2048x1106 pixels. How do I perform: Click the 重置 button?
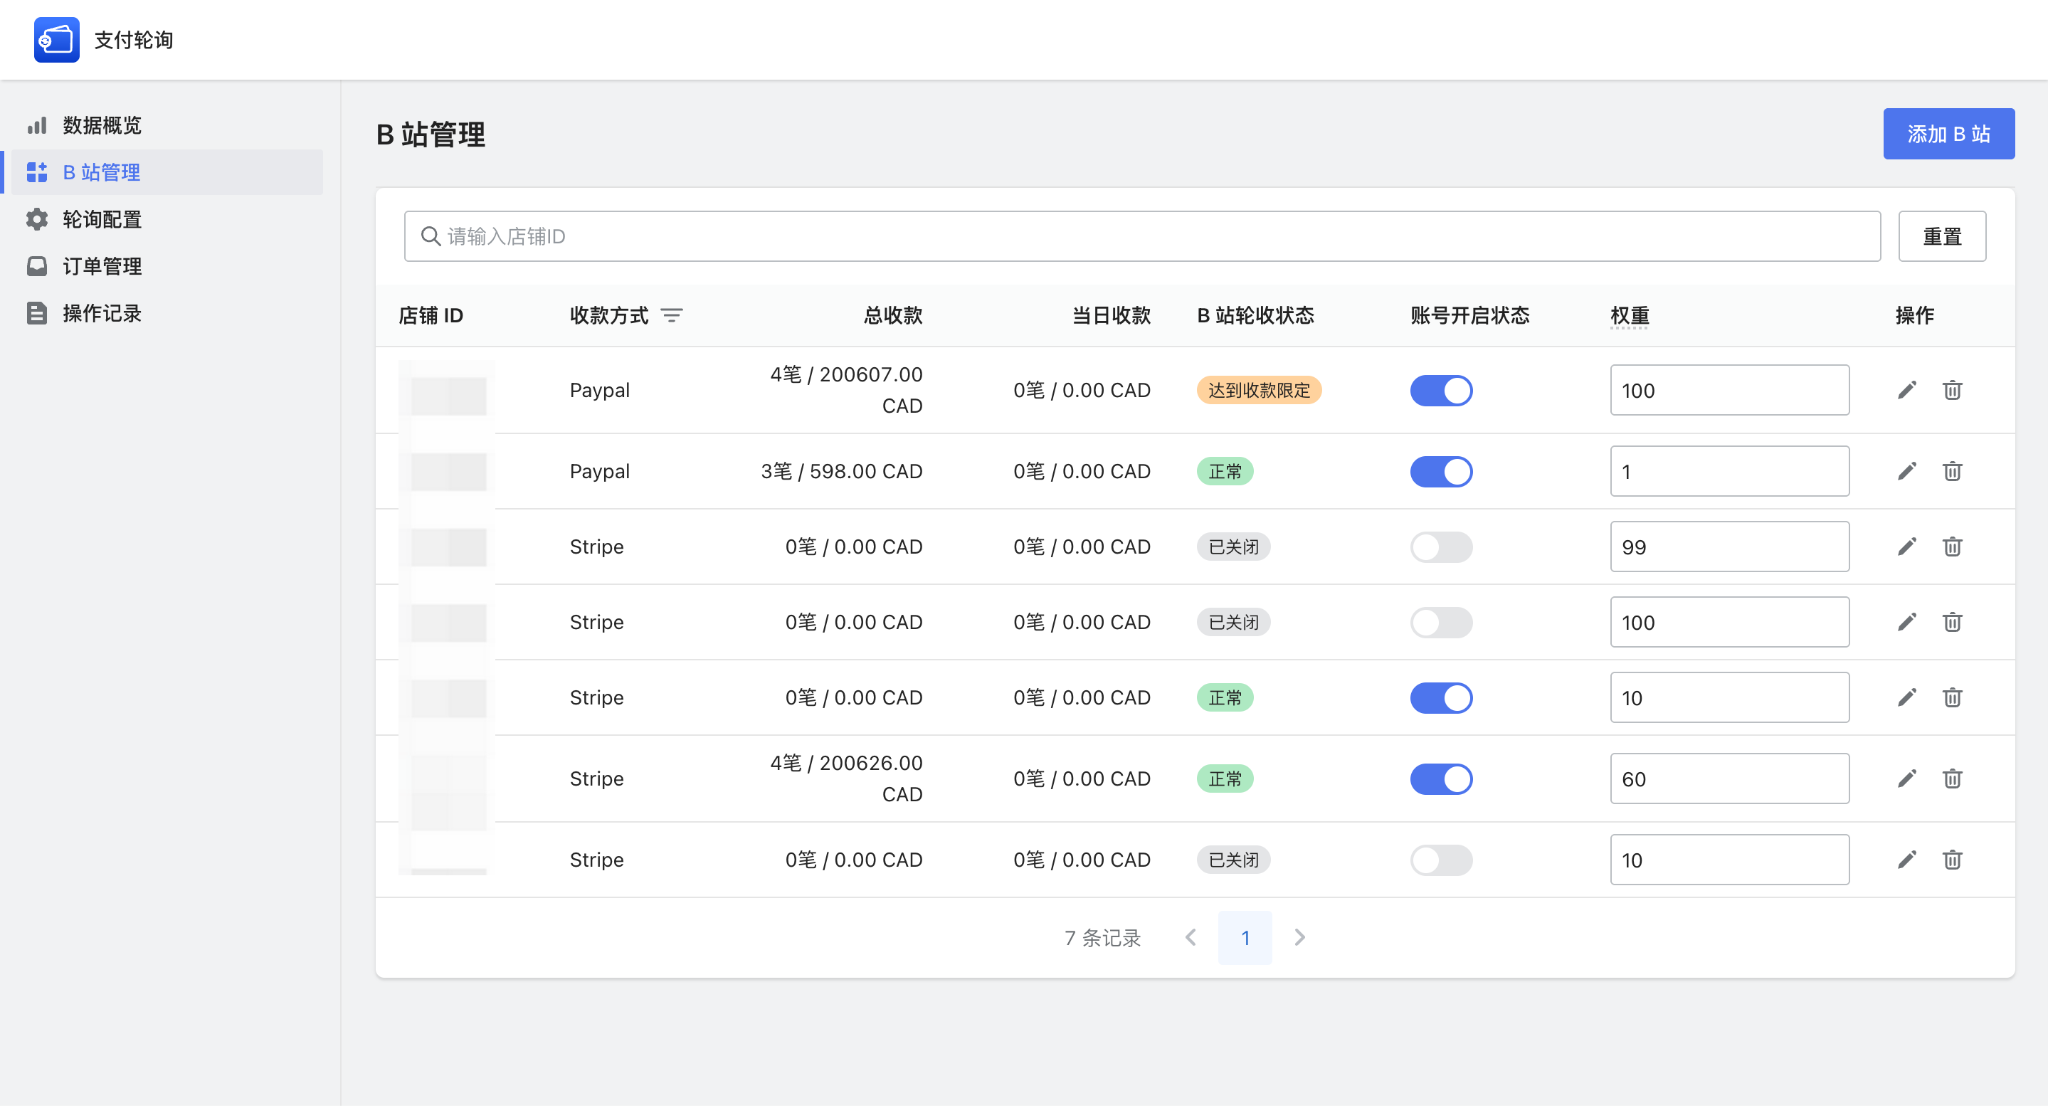click(1941, 236)
